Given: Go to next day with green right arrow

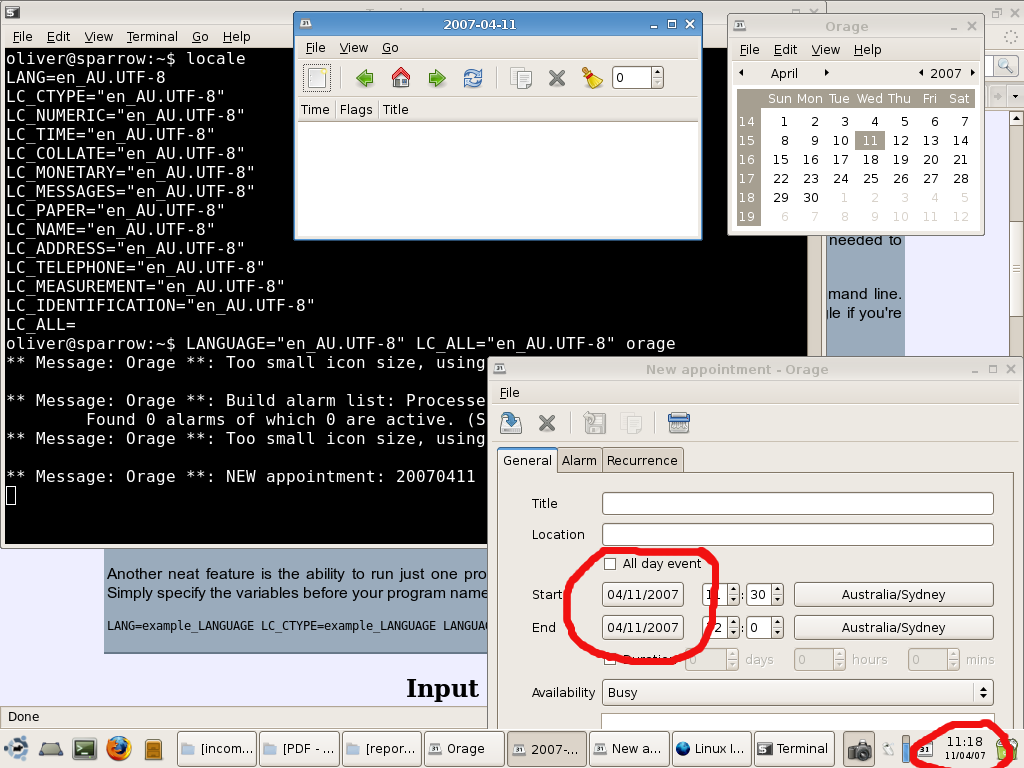Looking at the screenshot, I should pyautogui.click(x=437, y=78).
